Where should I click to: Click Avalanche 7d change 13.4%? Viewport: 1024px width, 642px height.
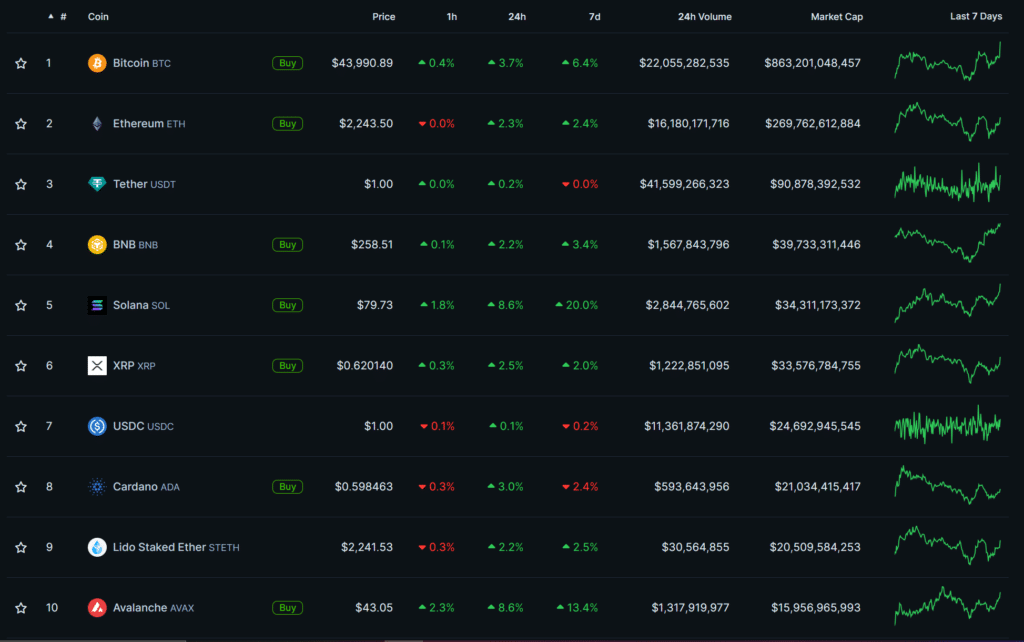click(577, 608)
